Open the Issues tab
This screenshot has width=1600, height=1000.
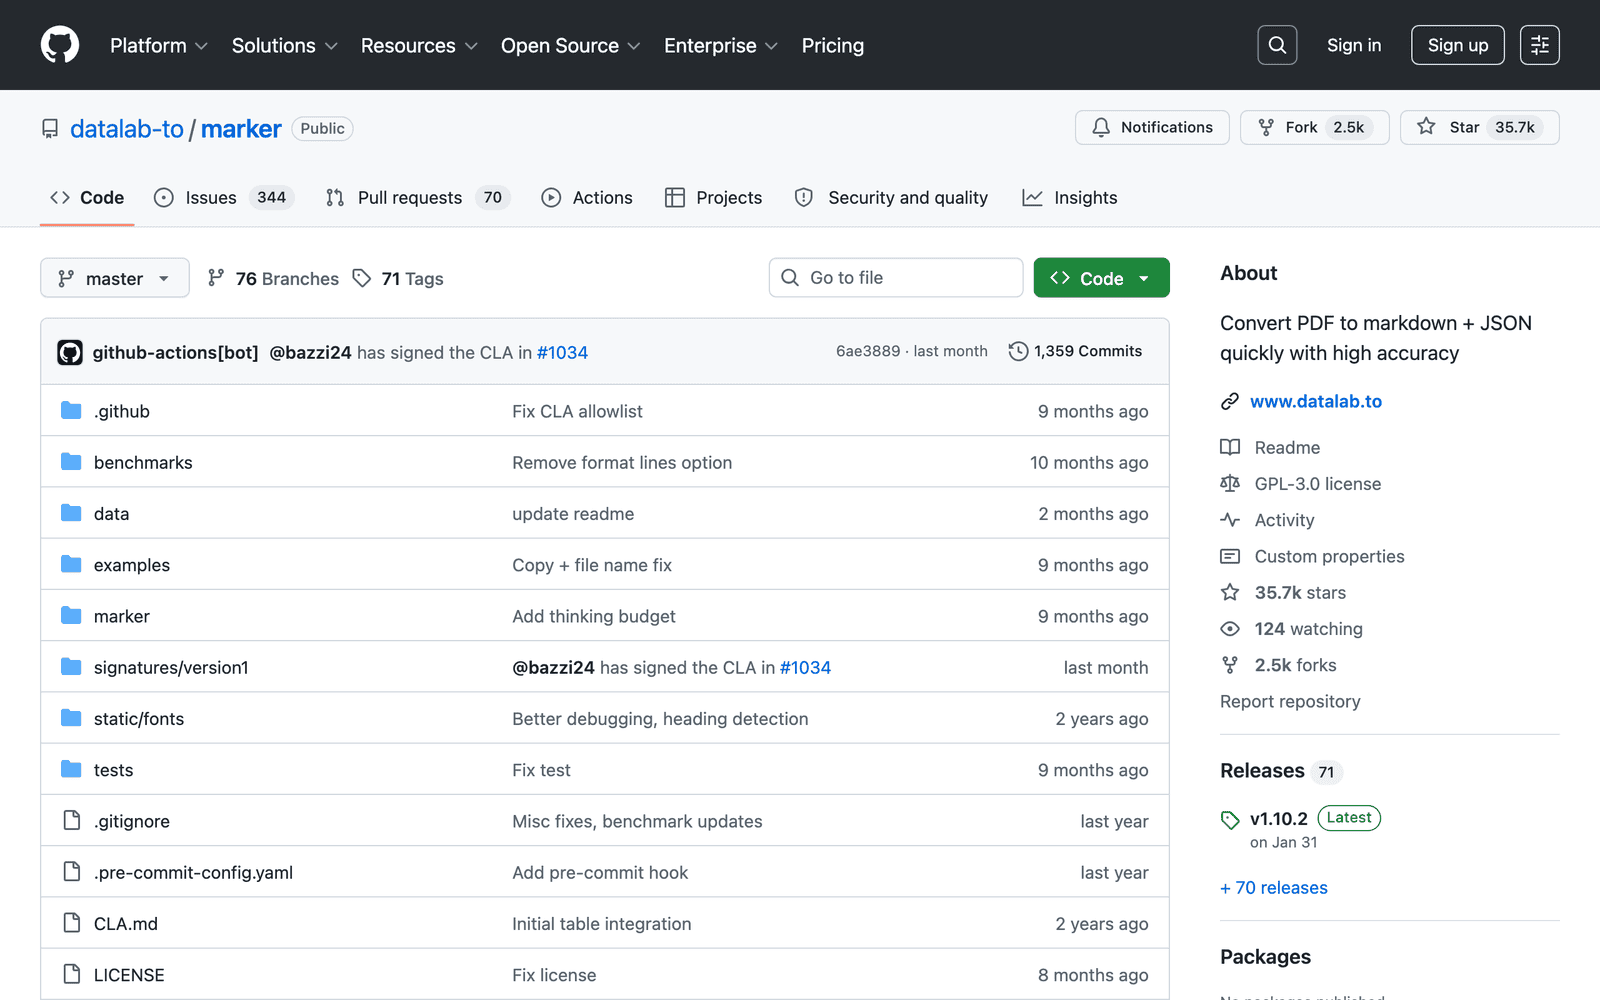[x=224, y=198]
